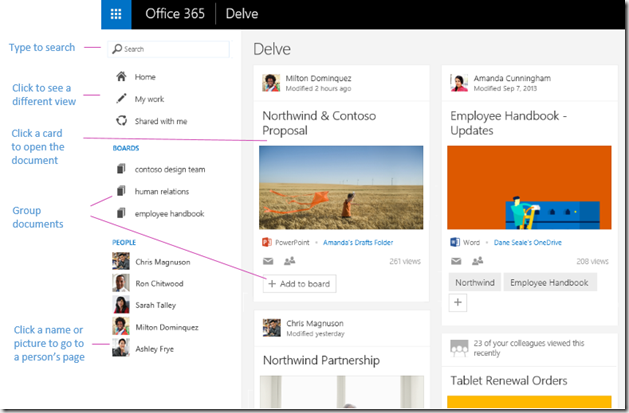The height and width of the screenshot is (413, 629).
Task: Click the employee handbook board icon
Action: tap(121, 213)
